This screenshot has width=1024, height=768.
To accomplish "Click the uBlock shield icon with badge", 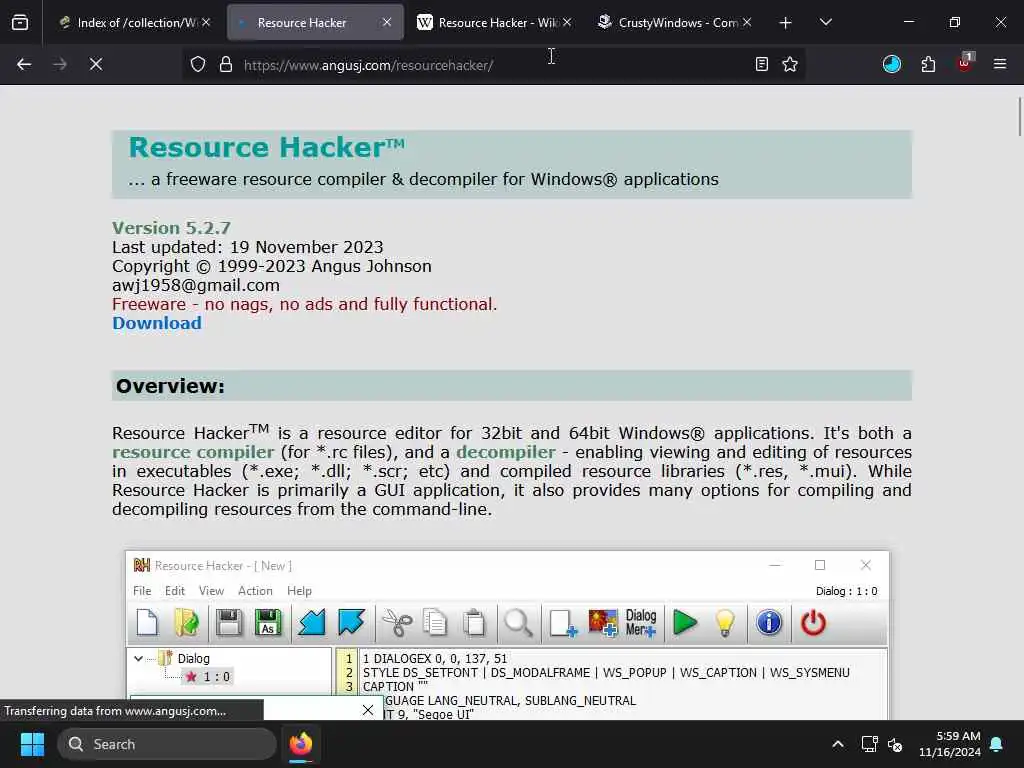I will [x=965, y=63].
